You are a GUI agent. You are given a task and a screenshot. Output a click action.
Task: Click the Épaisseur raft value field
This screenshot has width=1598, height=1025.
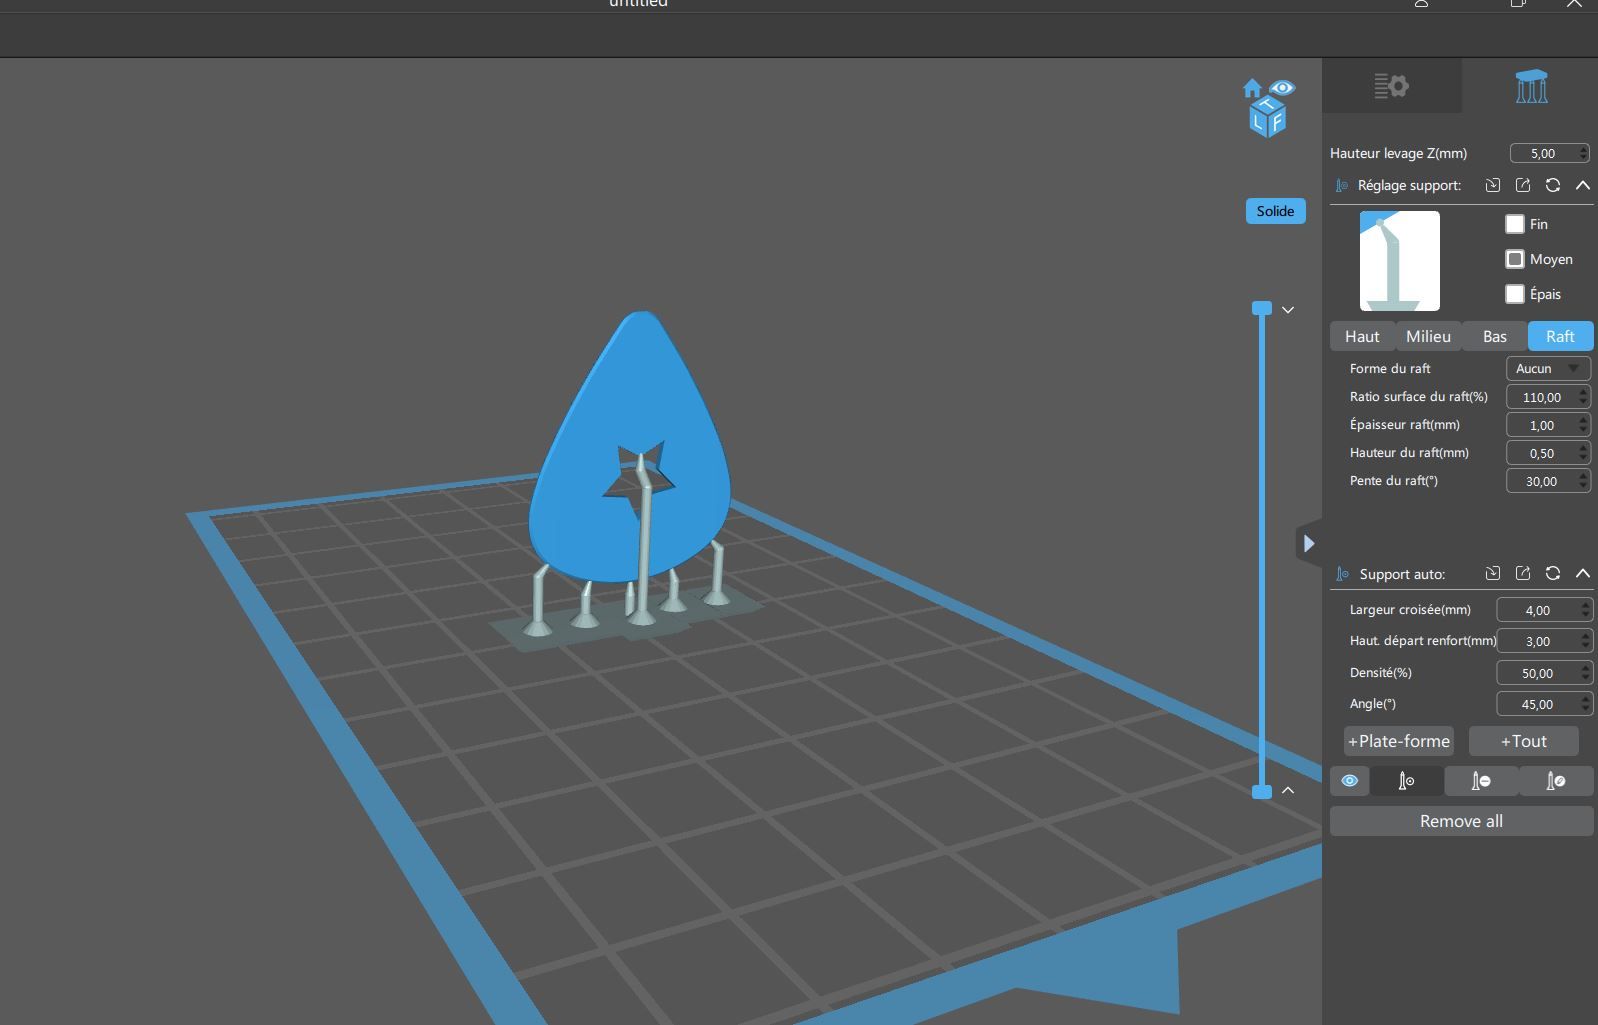pos(1548,425)
